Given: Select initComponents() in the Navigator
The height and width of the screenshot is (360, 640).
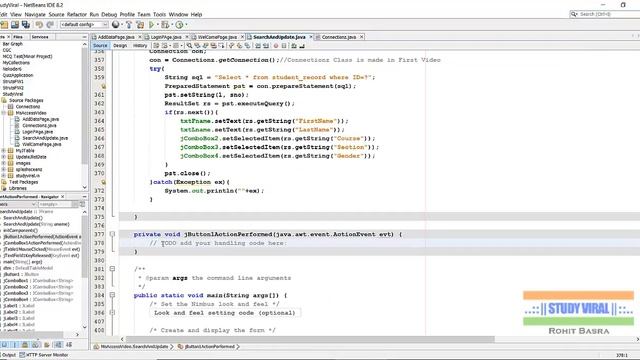Looking at the screenshot, I should click(x=20, y=231).
